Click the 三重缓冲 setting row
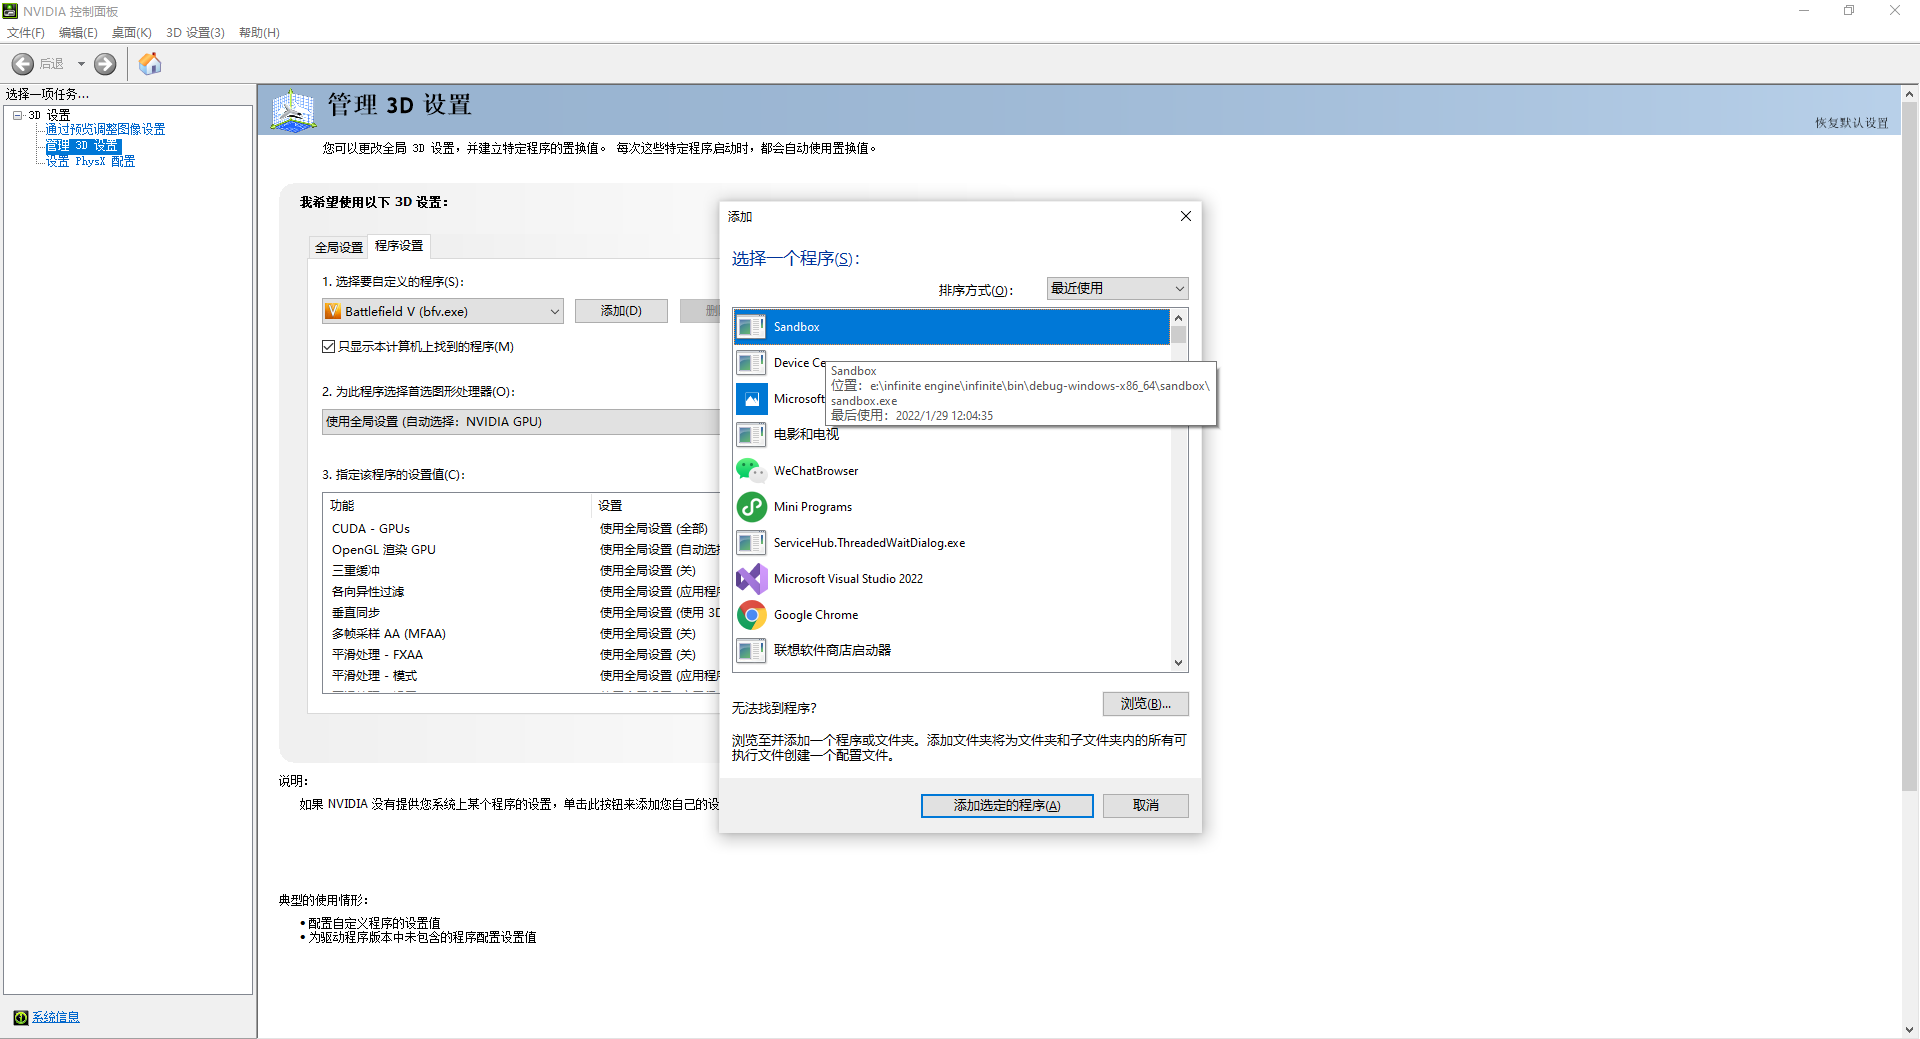Viewport: 1920px width, 1039px height. point(523,571)
